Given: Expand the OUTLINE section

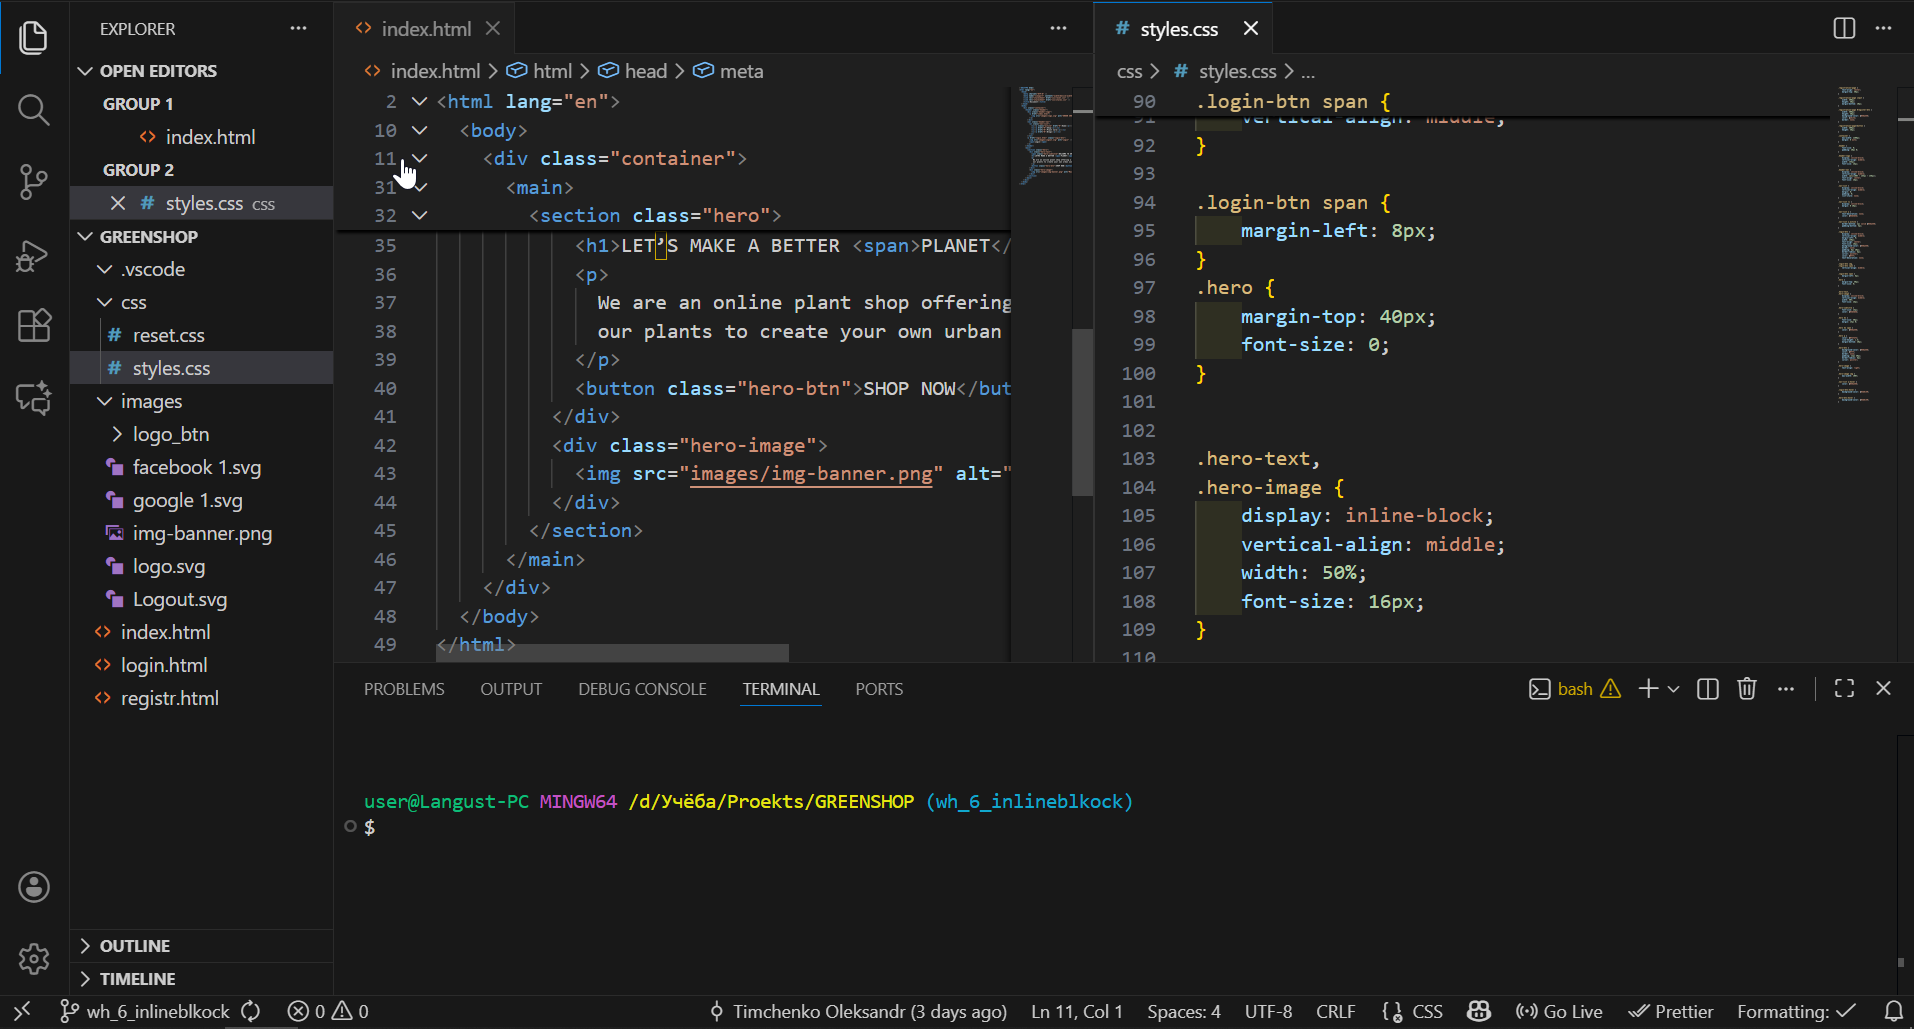Looking at the screenshot, I should [134, 946].
